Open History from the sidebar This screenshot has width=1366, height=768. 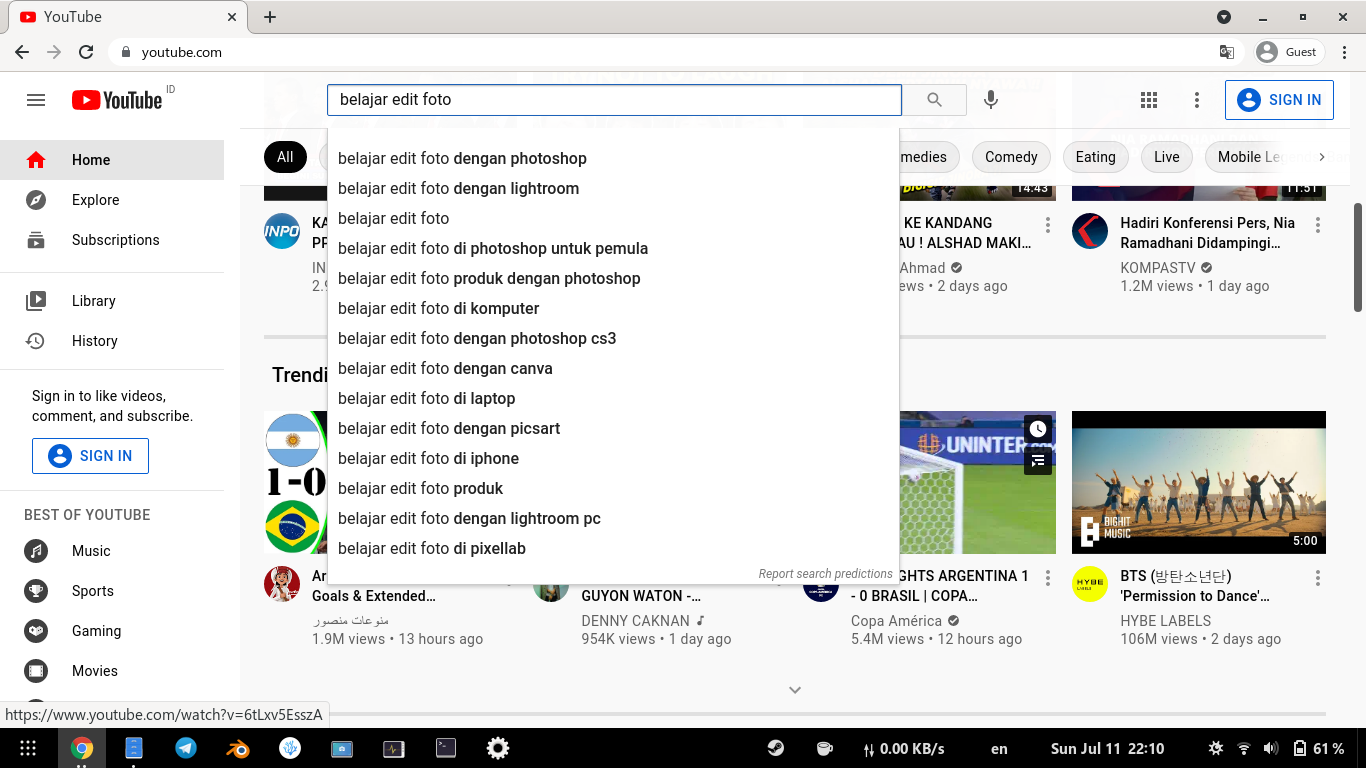pos(94,341)
